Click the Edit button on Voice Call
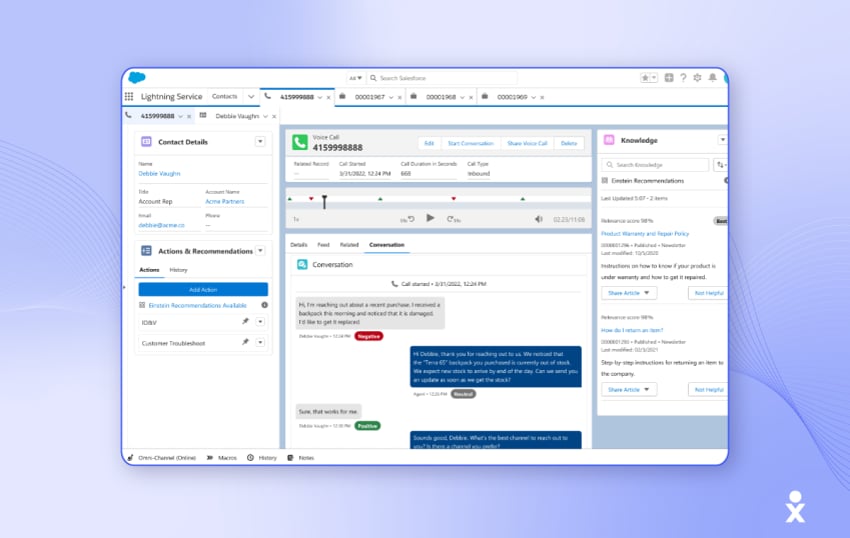This screenshot has width=850, height=538. point(429,143)
